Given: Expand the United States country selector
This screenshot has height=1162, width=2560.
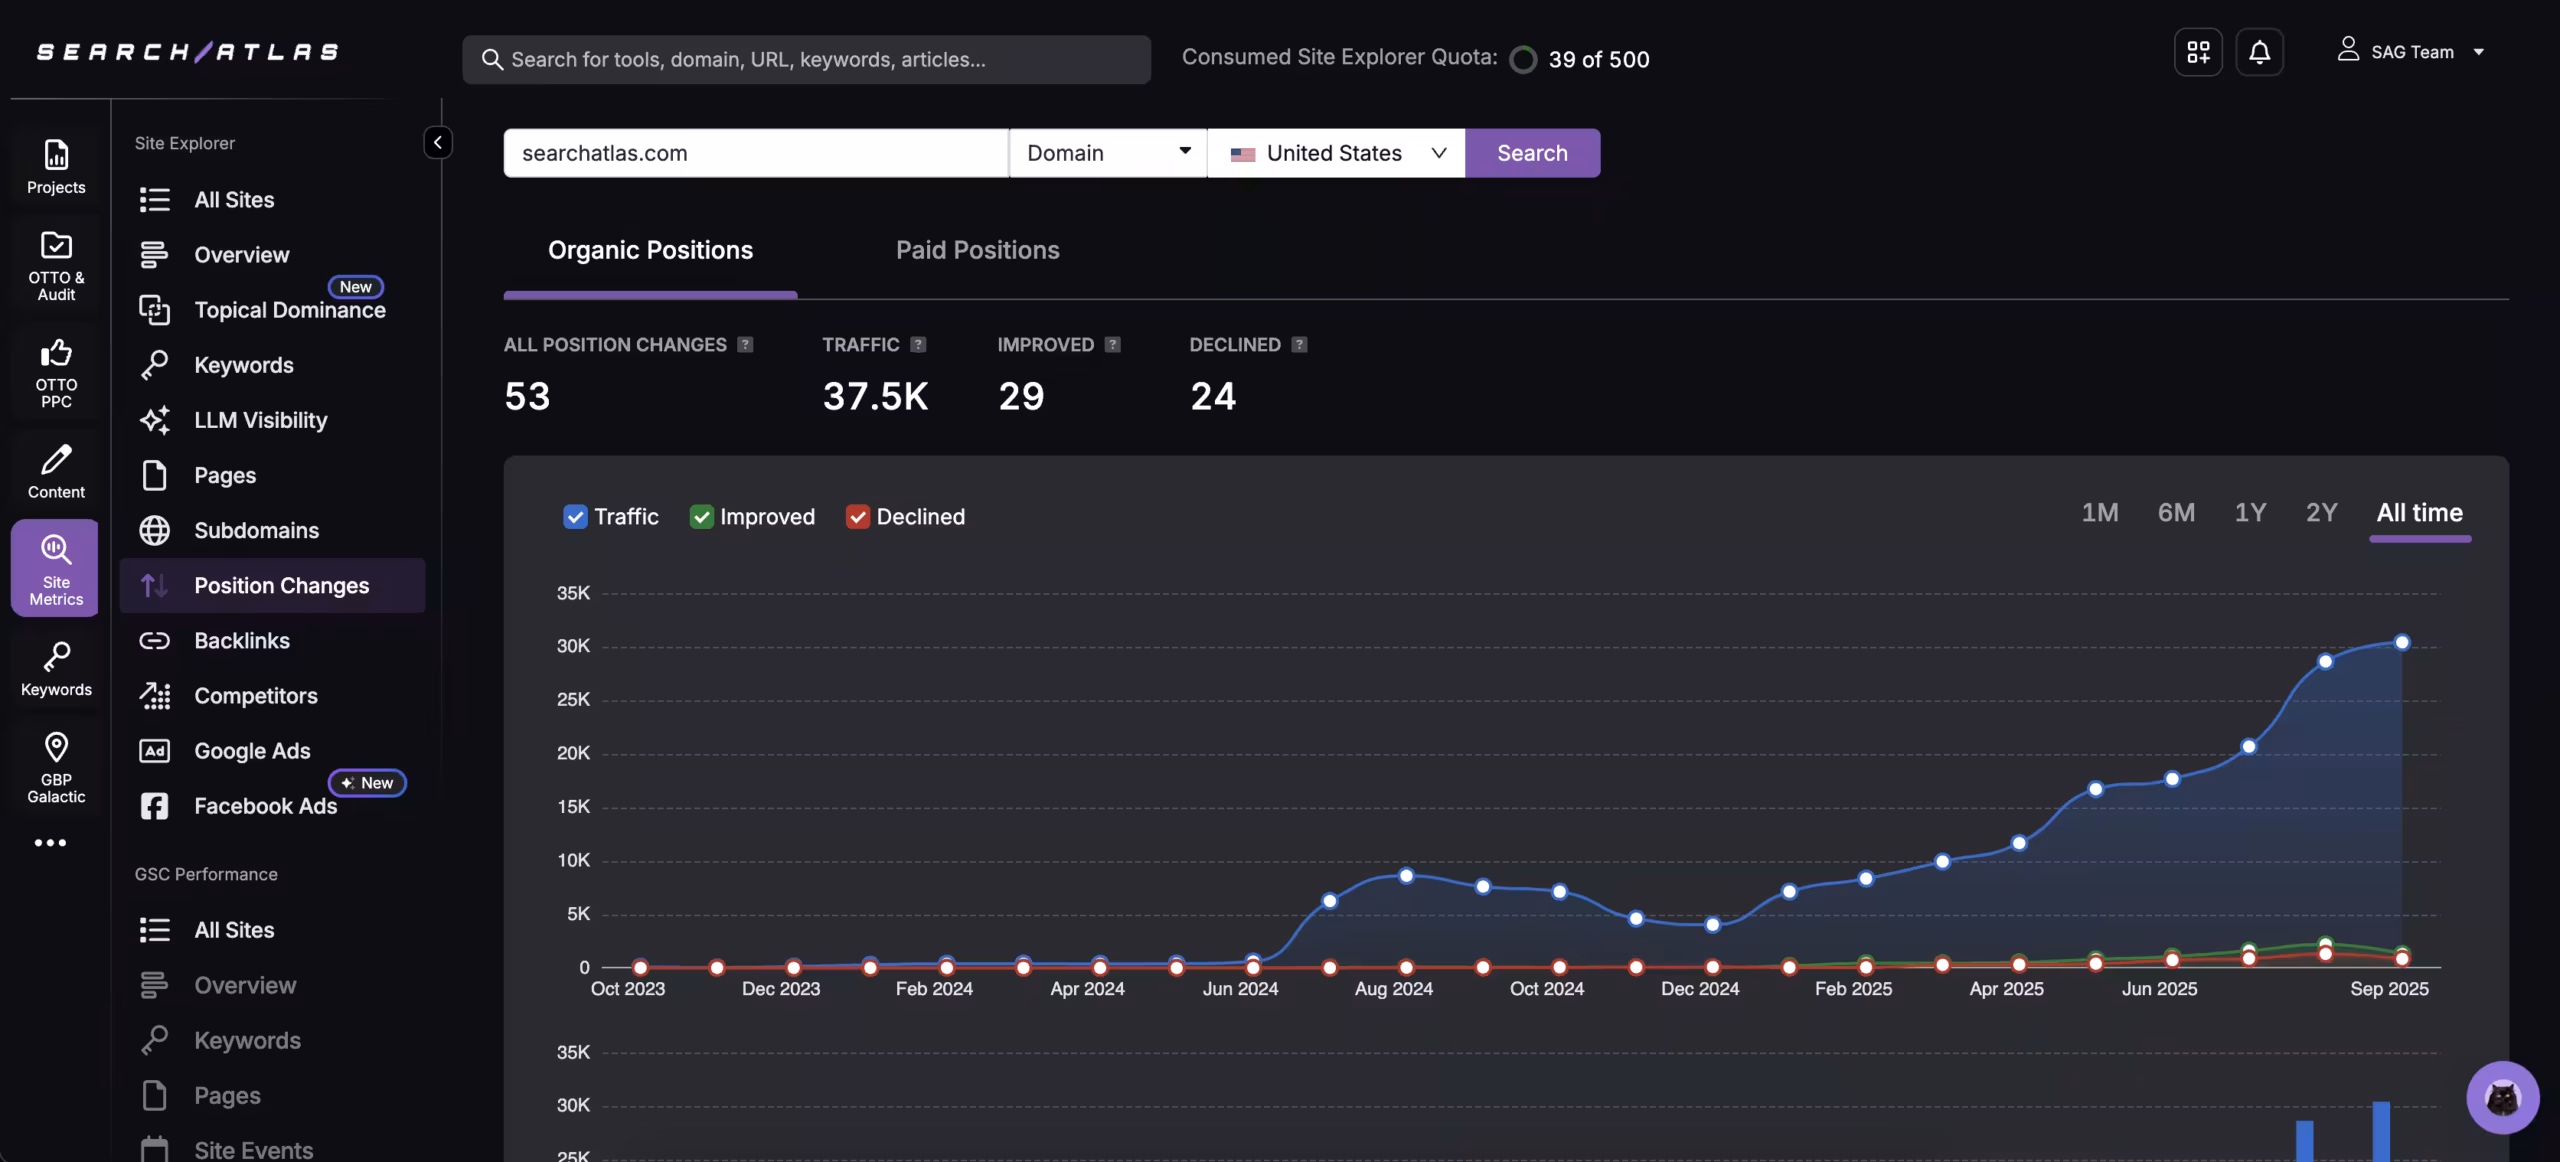Looking at the screenshot, I should (x=1336, y=153).
